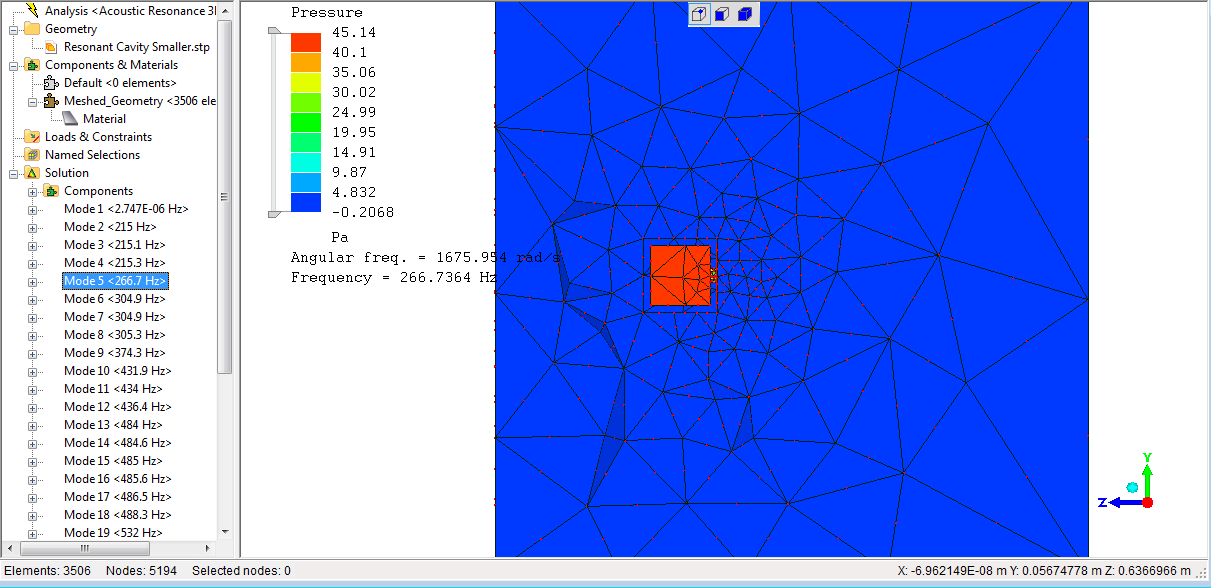
Task: Click the lightning bolt Analysis icon
Action: pyautogui.click(x=33, y=10)
